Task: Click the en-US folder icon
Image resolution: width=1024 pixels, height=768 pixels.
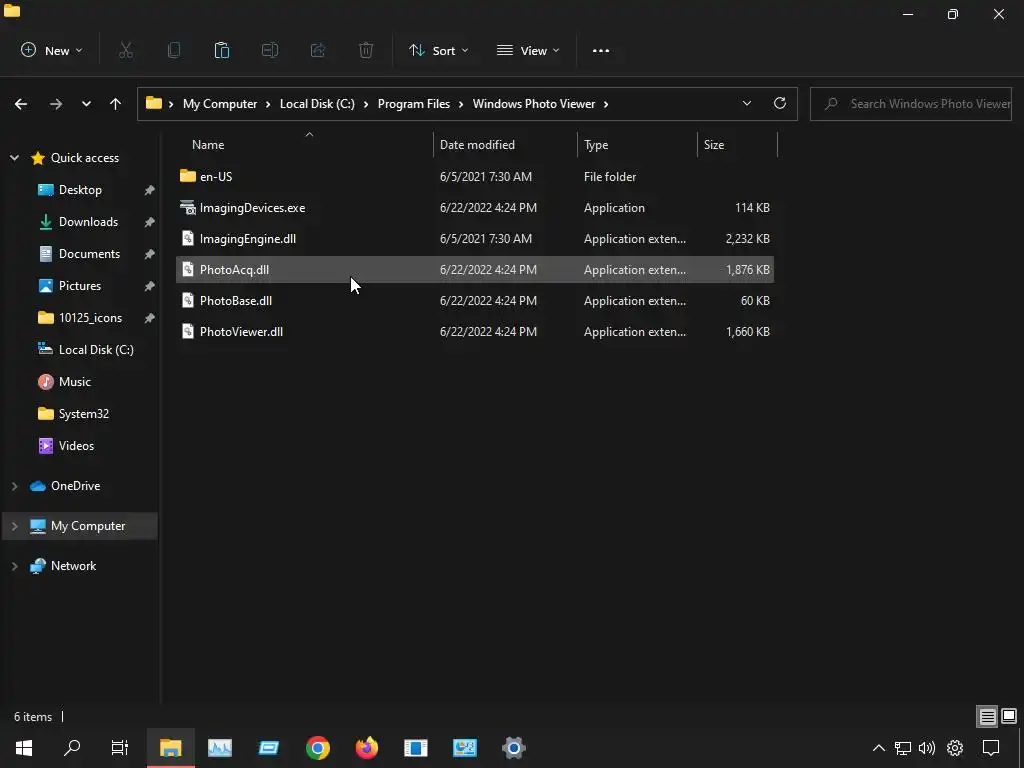Action: coord(187,176)
